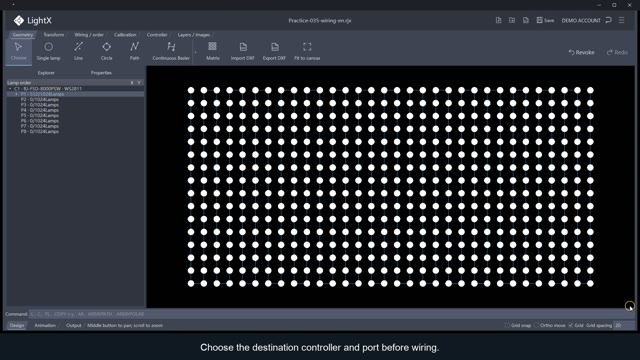The width and height of the screenshot is (640, 360).
Task: Expand the P1 port tree node
Action: pos(16,94)
